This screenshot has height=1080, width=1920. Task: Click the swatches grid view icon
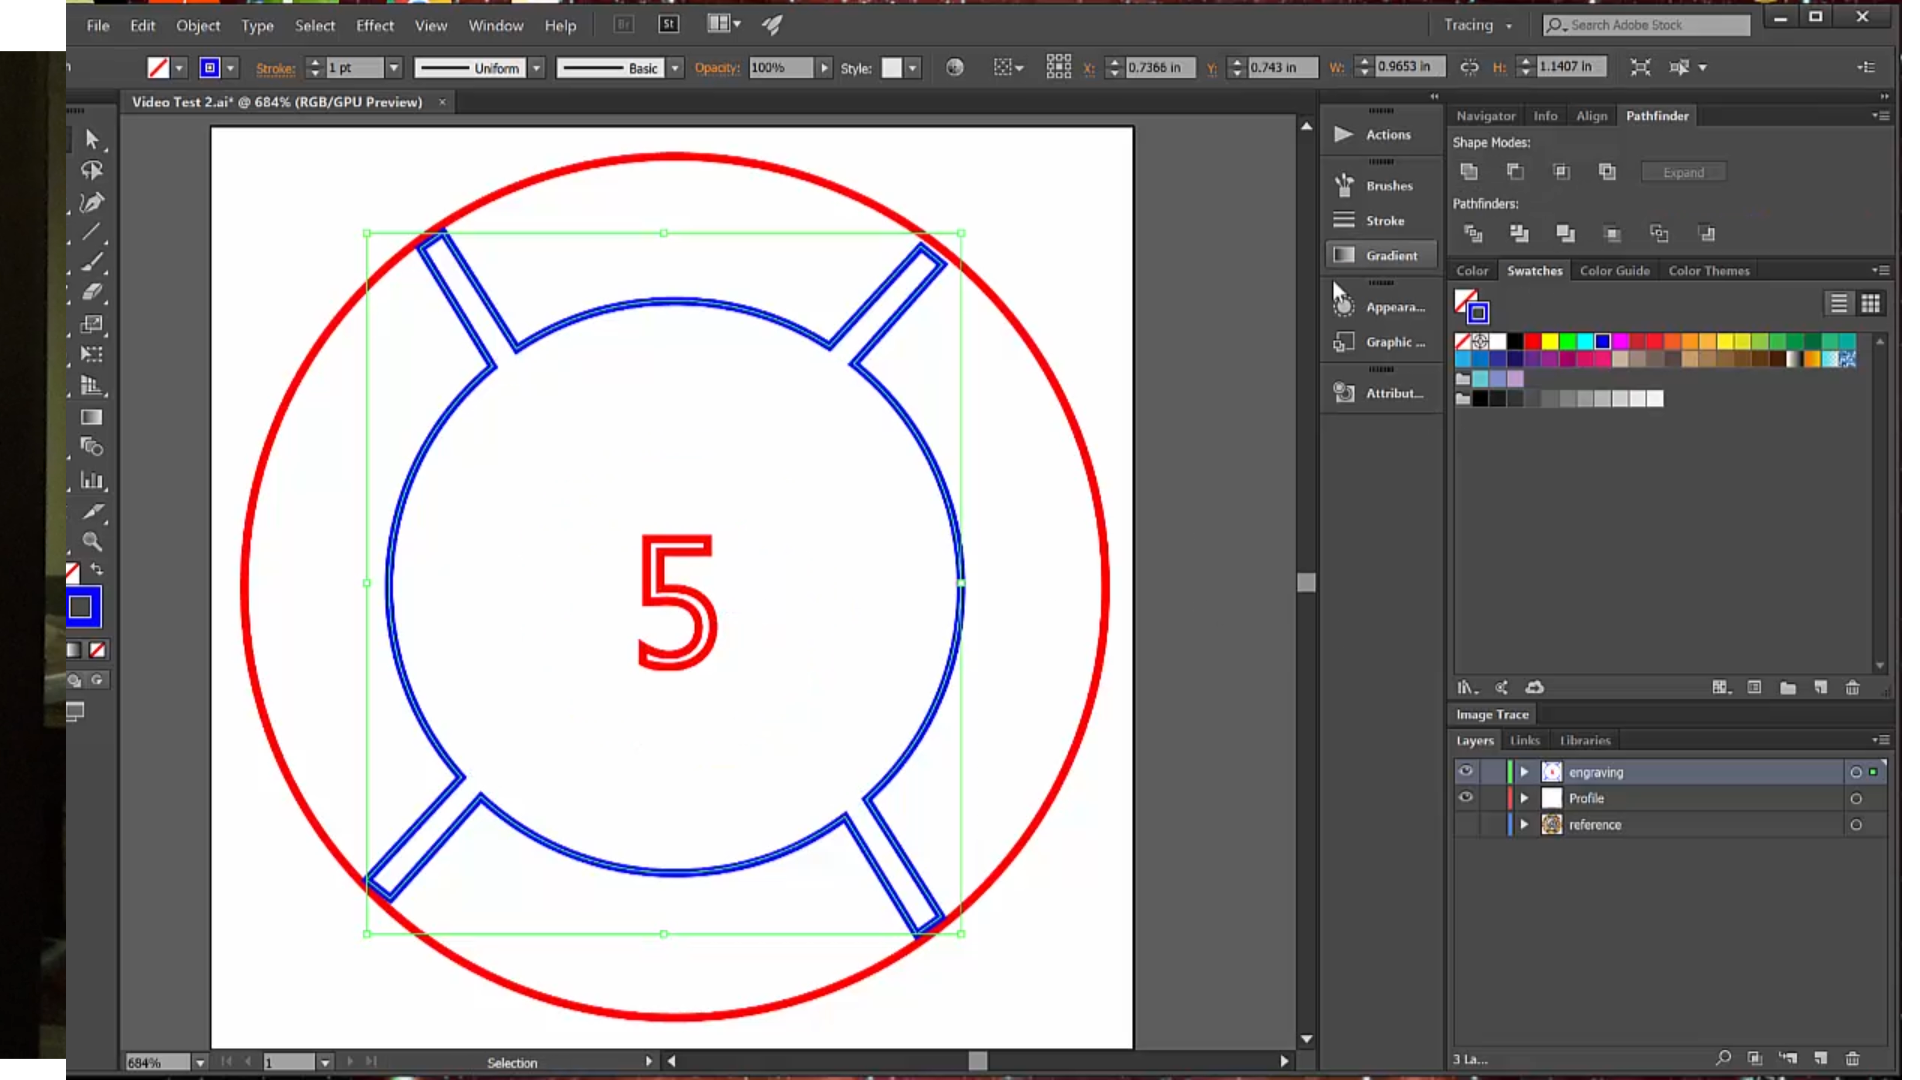(x=1870, y=303)
